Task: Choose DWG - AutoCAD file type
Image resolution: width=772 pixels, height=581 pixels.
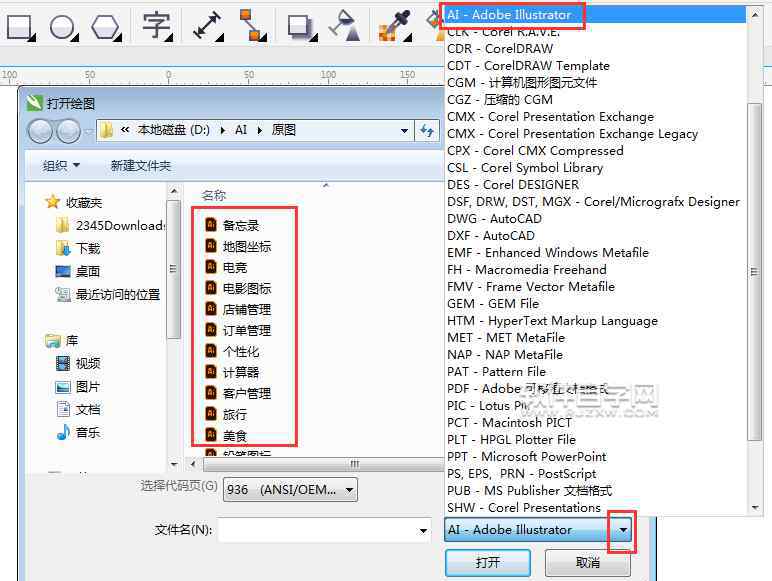Action: click(596, 219)
